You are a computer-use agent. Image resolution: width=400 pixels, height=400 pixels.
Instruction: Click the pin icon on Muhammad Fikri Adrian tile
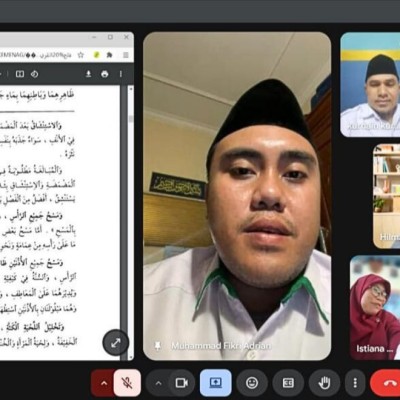[158, 346]
